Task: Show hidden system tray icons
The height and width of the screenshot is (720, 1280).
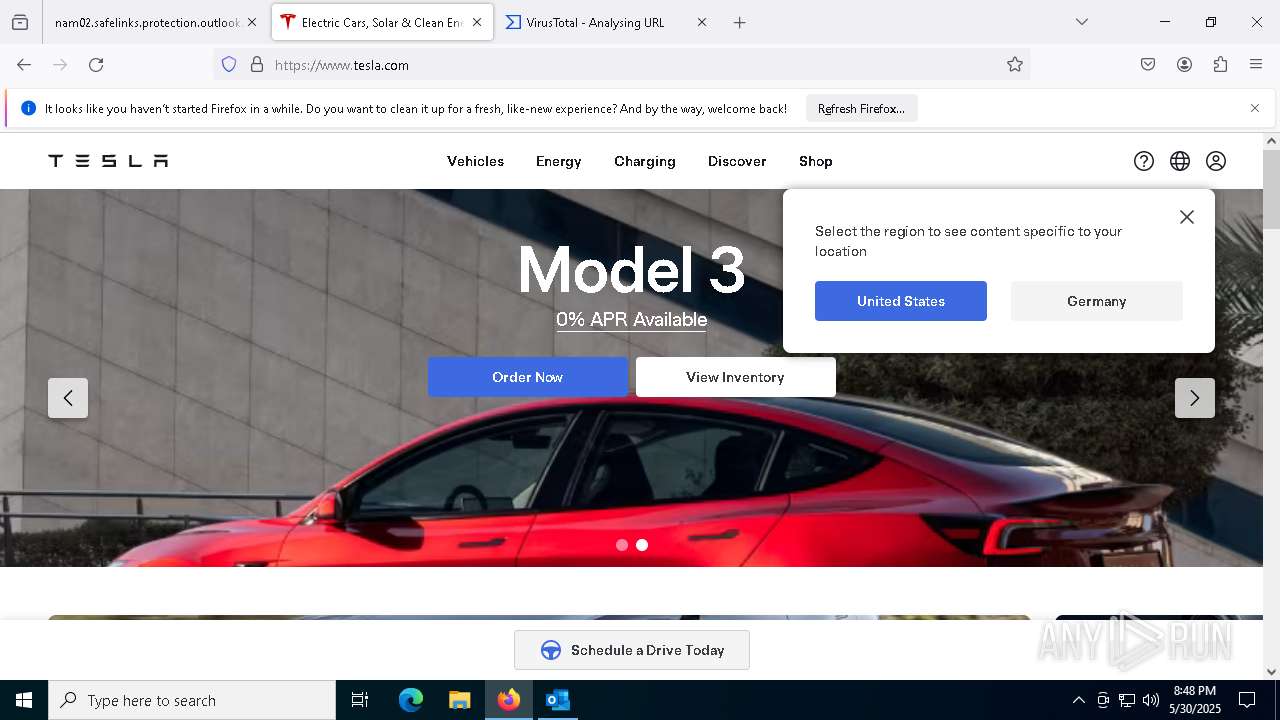Action: click(1078, 700)
